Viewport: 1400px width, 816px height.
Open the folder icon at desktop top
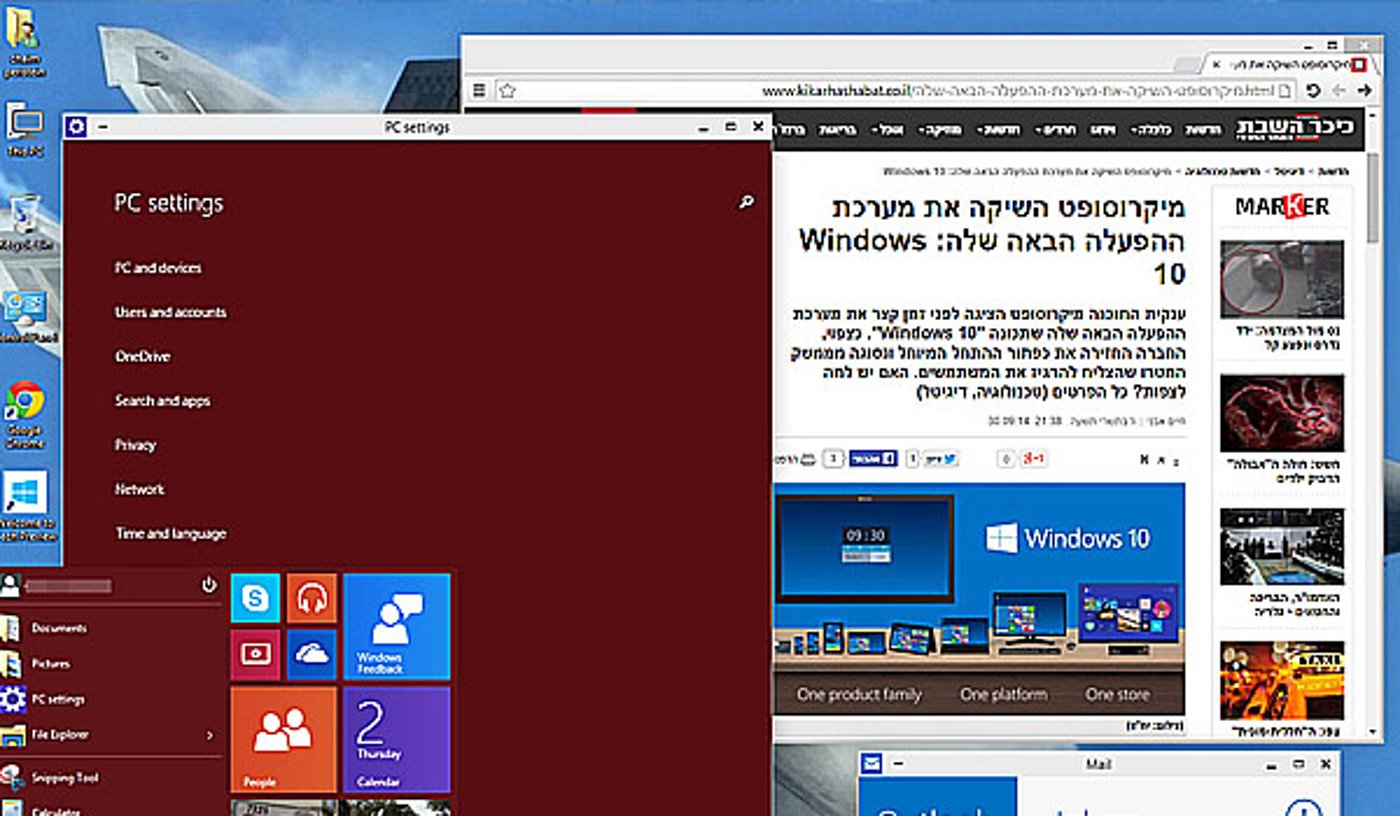[22, 40]
